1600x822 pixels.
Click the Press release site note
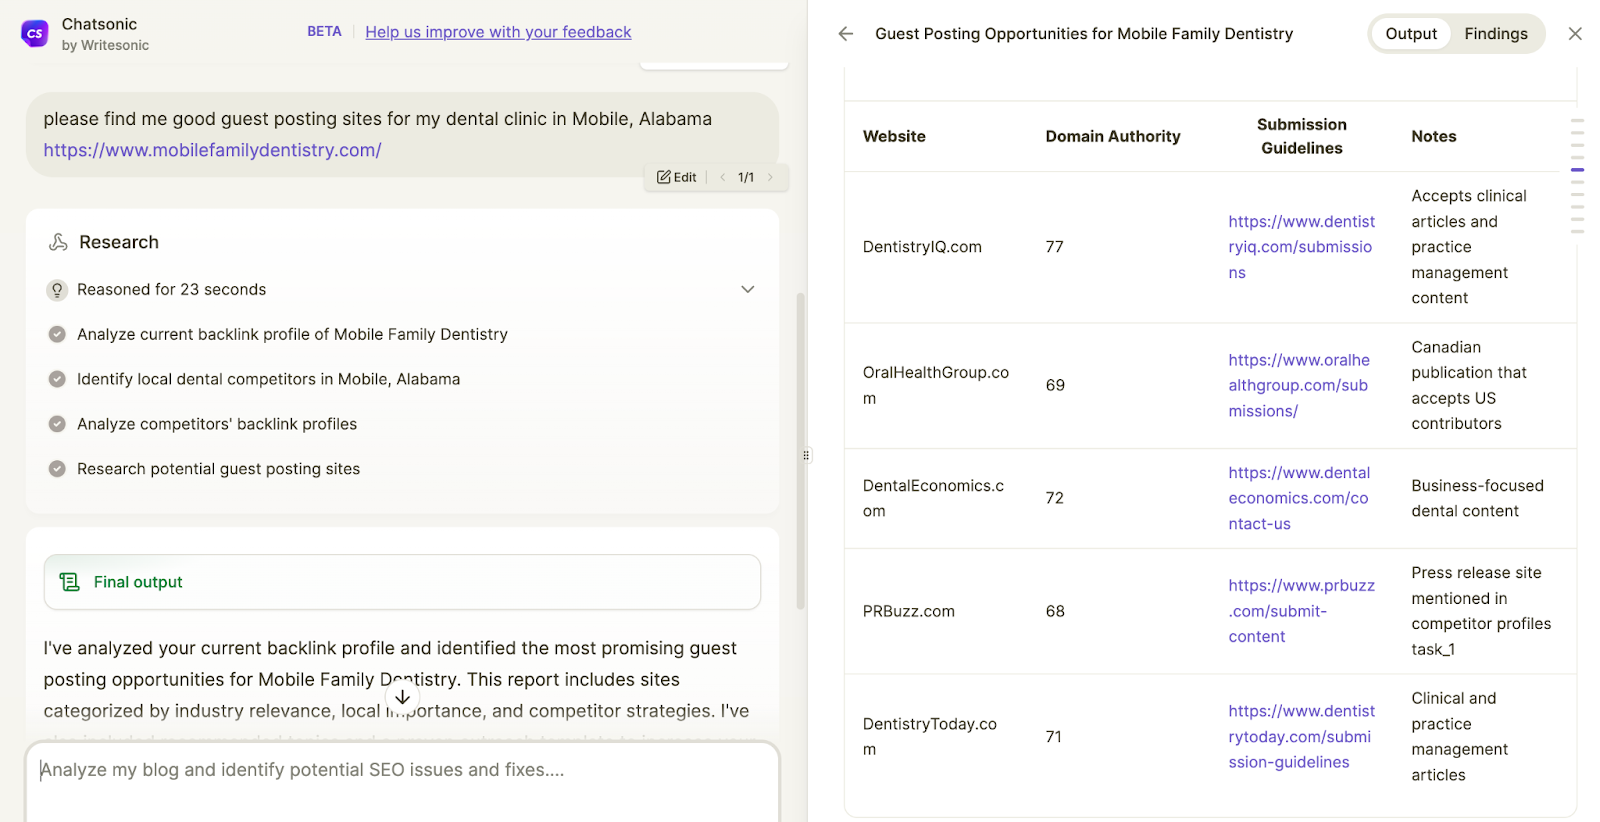point(1481,611)
